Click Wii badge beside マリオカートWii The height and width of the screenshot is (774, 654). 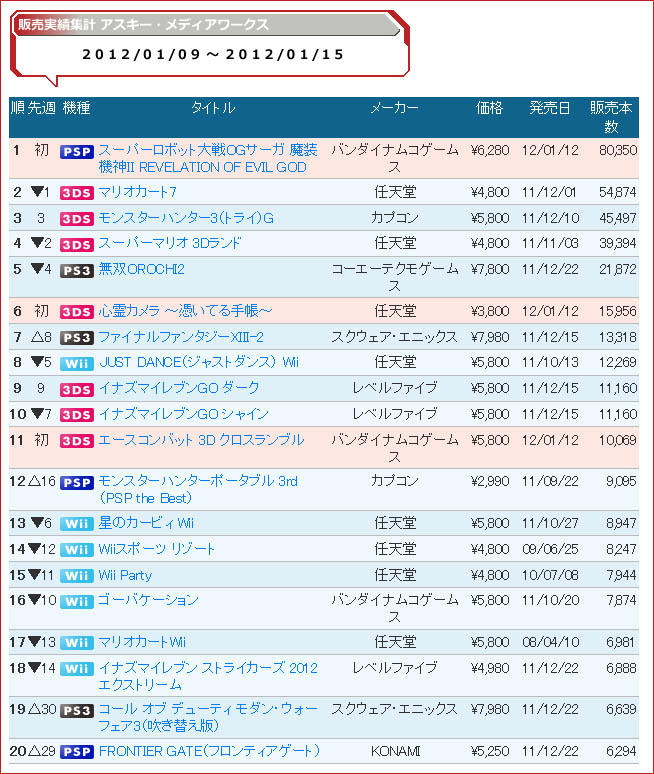coord(77,643)
